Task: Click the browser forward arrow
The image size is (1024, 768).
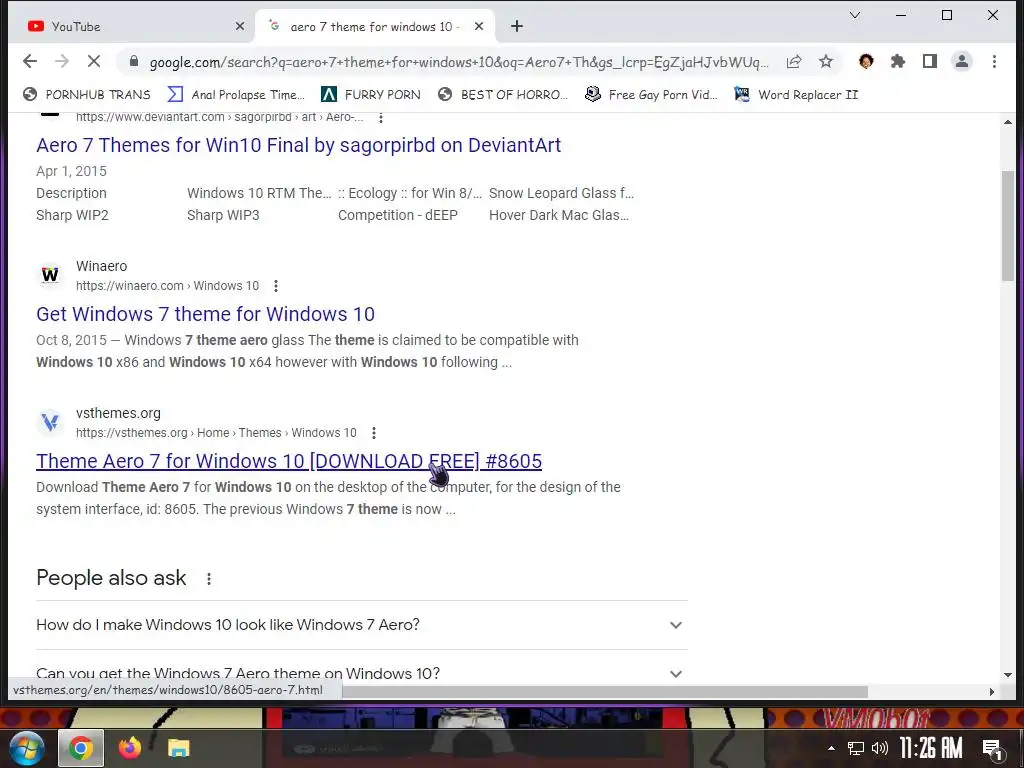Action: point(62,61)
